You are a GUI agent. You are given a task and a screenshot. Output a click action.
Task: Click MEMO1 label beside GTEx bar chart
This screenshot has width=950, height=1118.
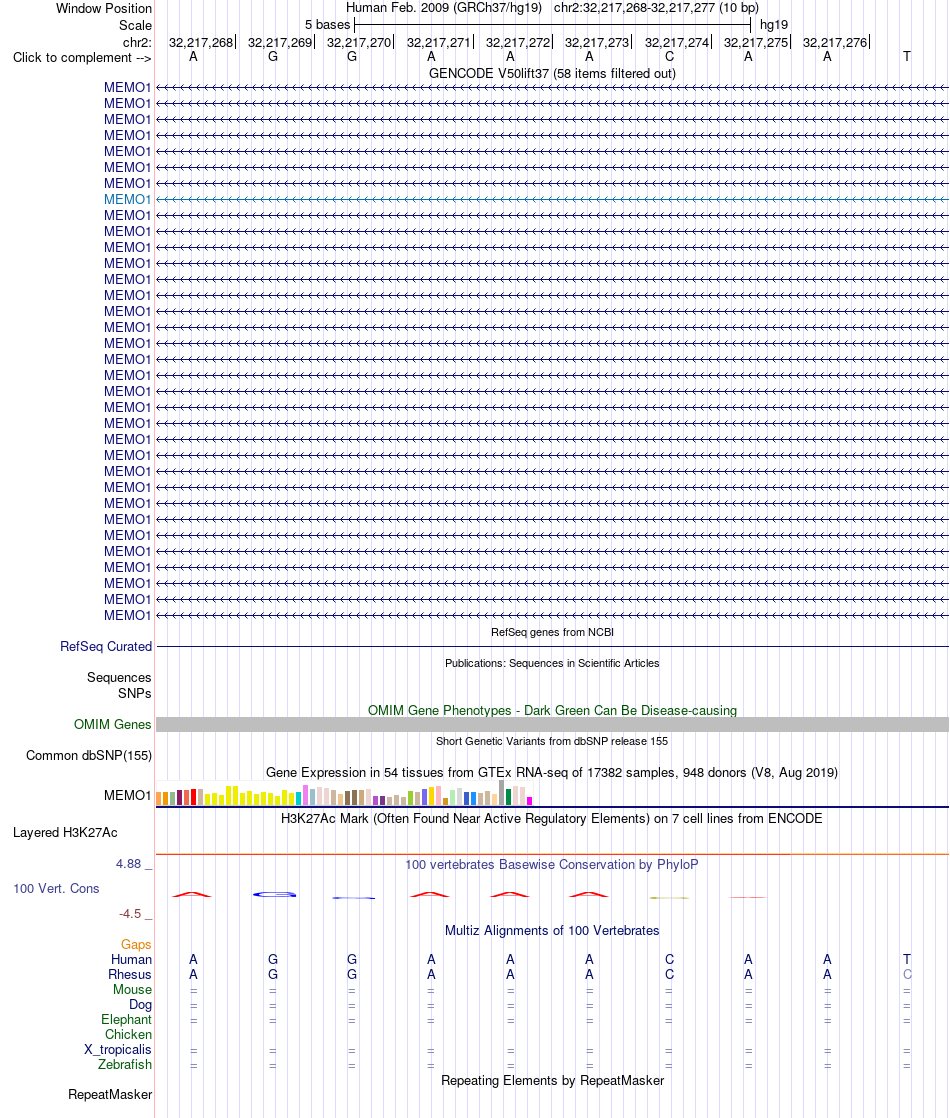click(x=127, y=795)
